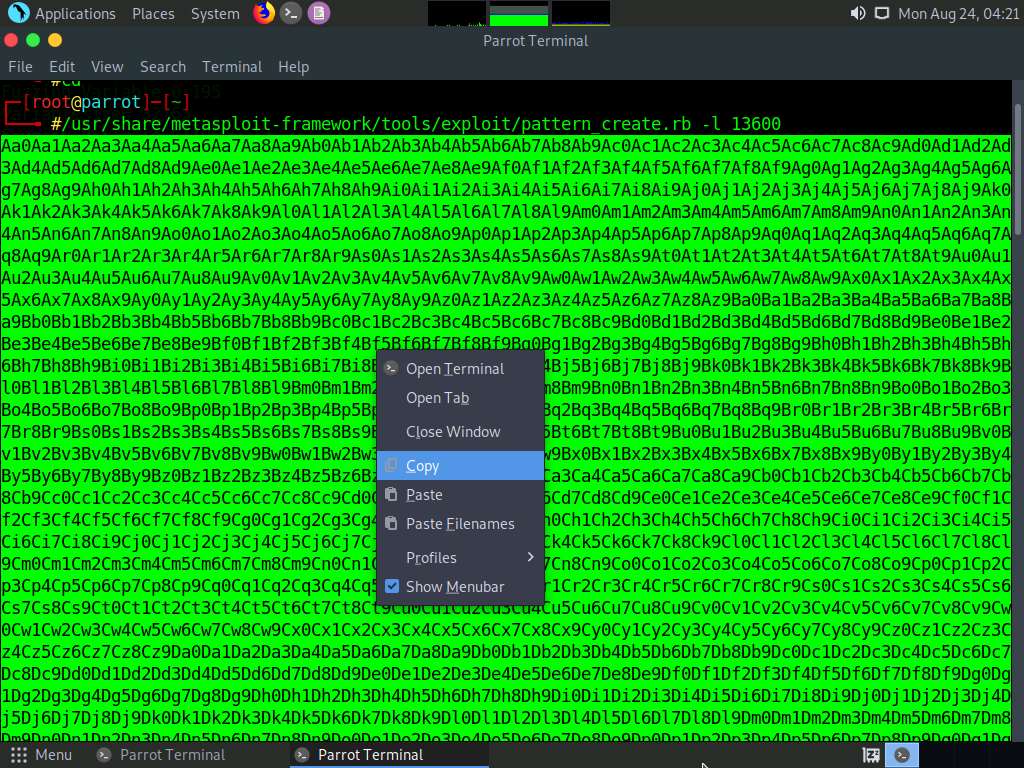The image size is (1024, 768).
Task: Click the Paste clipboard icon
Action: [x=391, y=494]
